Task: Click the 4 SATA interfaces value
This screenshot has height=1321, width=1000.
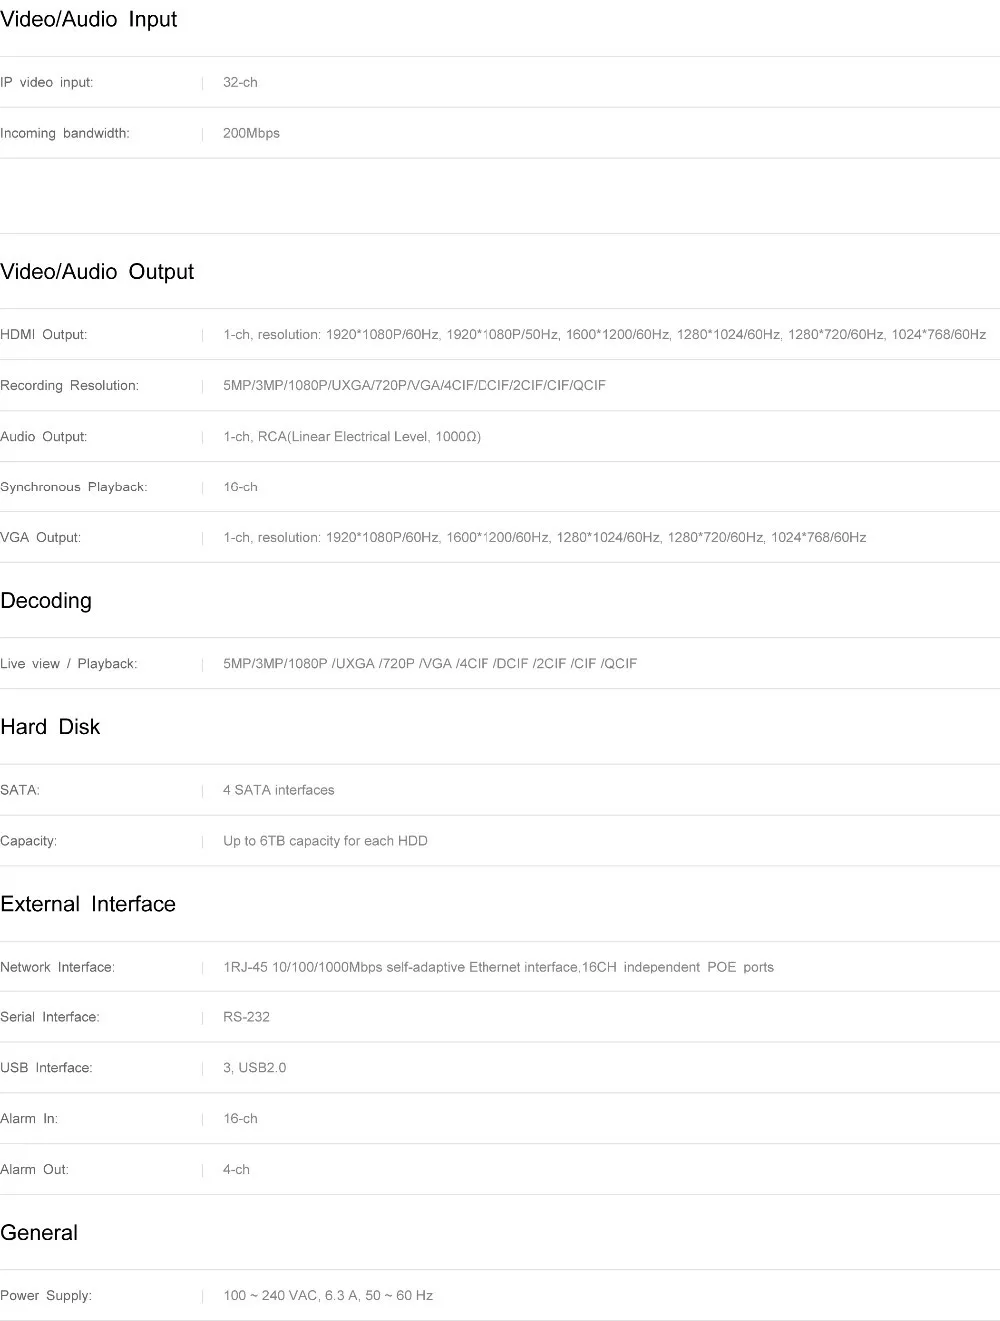Action: pos(279,790)
